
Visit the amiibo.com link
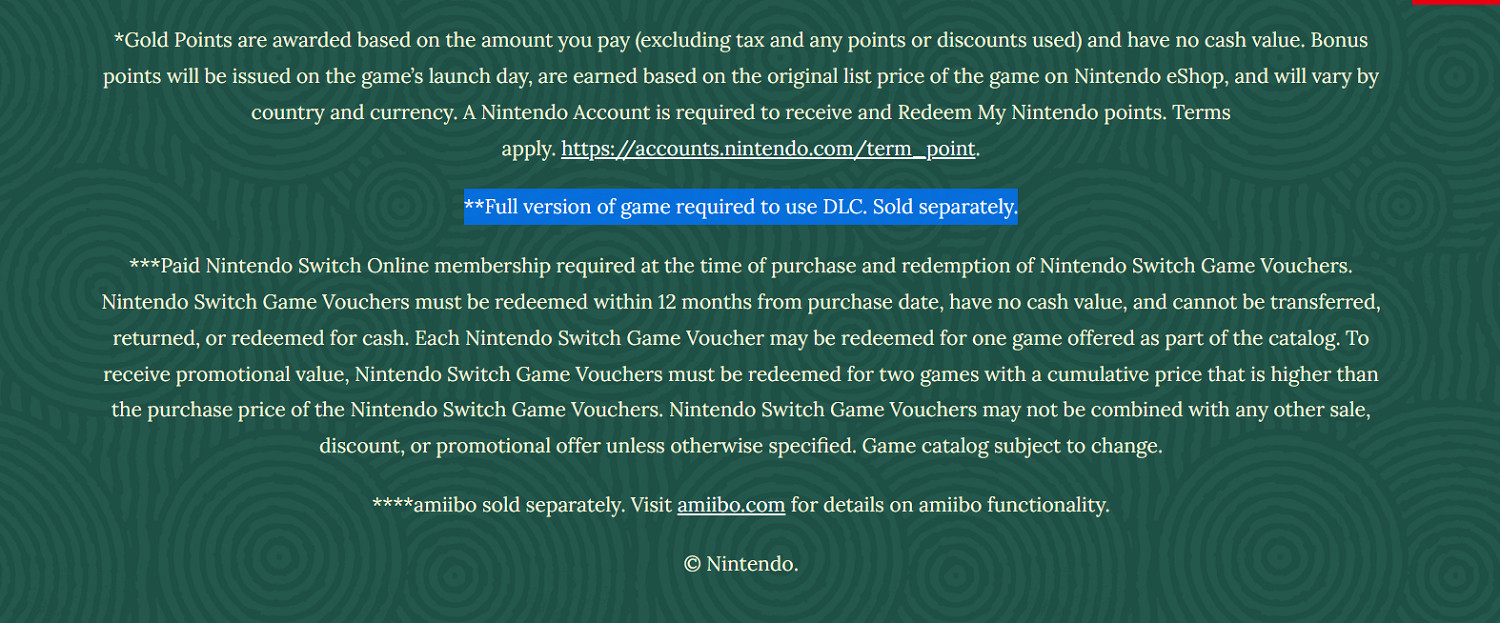pyautogui.click(x=730, y=505)
